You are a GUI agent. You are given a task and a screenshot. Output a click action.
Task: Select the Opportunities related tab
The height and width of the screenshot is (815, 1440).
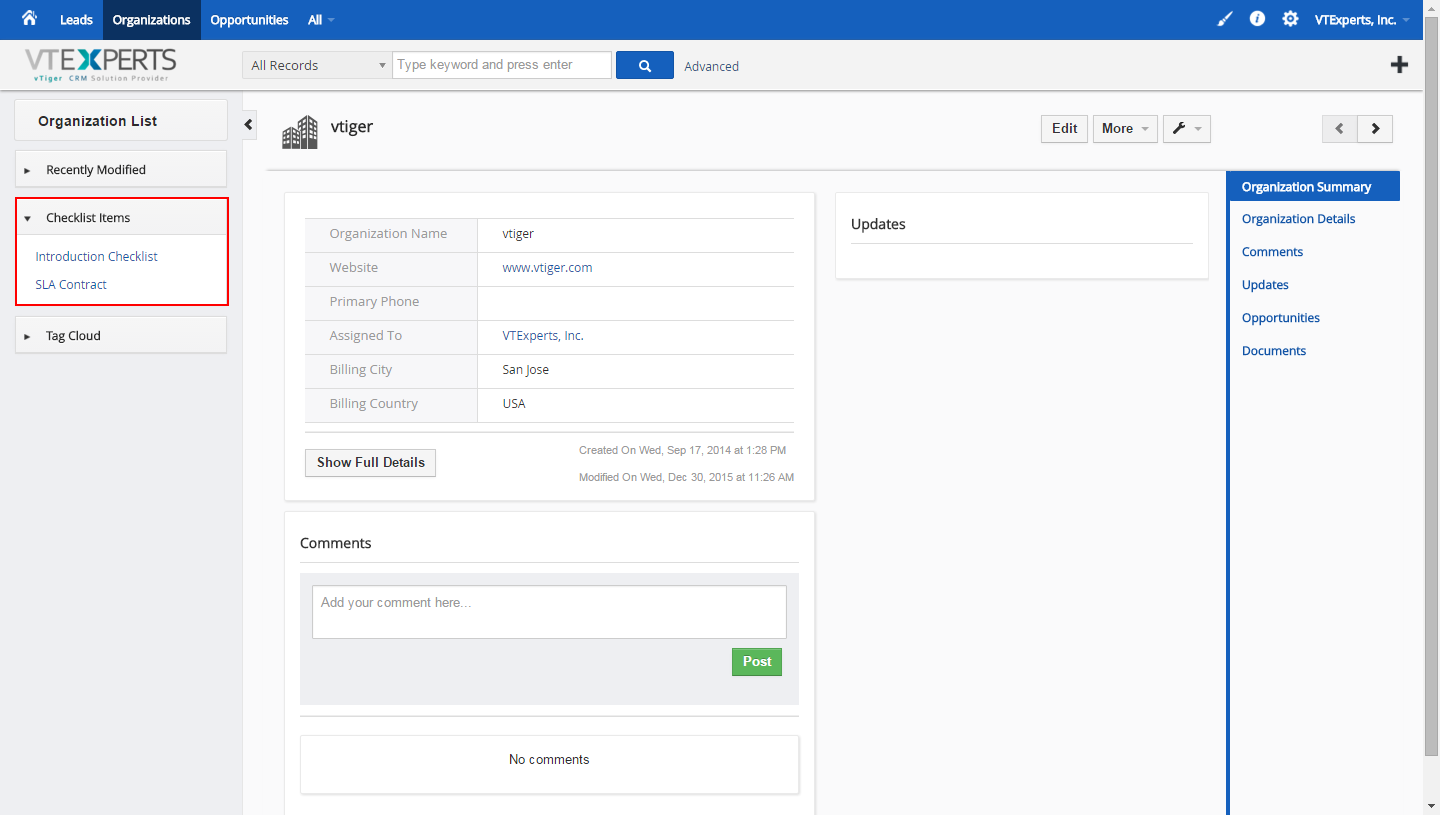[1280, 318]
